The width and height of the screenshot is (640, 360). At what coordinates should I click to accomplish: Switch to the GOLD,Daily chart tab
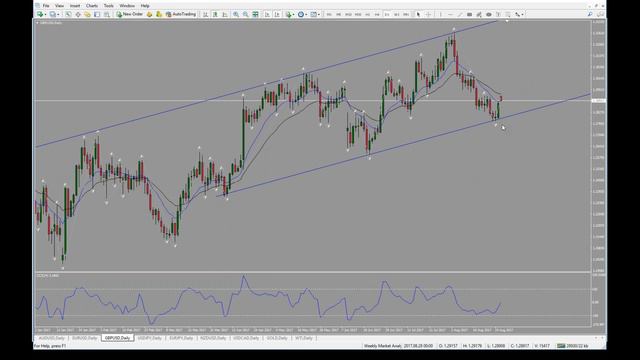tap(277, 338)
